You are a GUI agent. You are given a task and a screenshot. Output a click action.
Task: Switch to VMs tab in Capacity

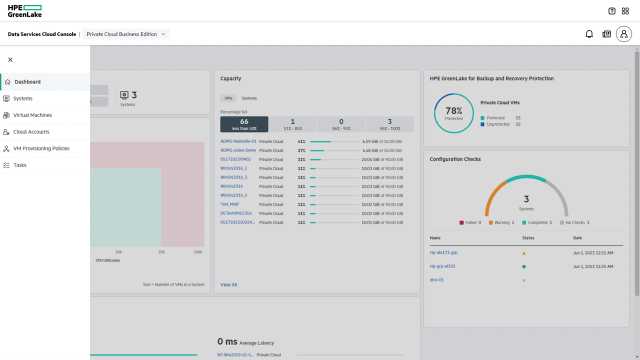point(228,98)
